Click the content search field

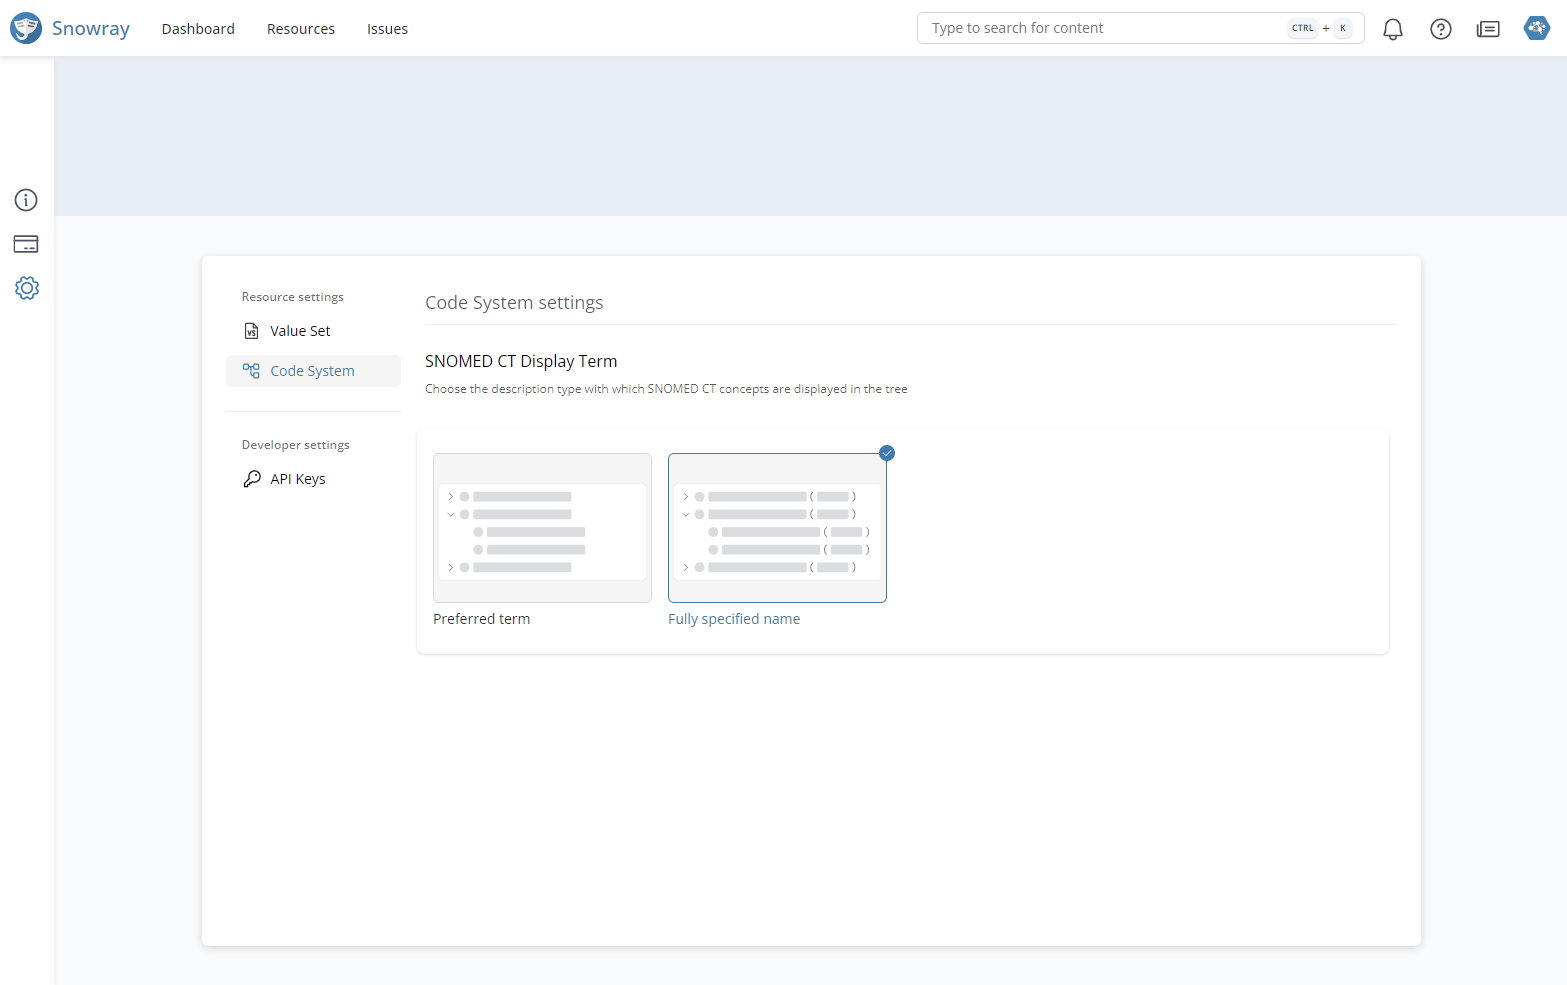1100,28
